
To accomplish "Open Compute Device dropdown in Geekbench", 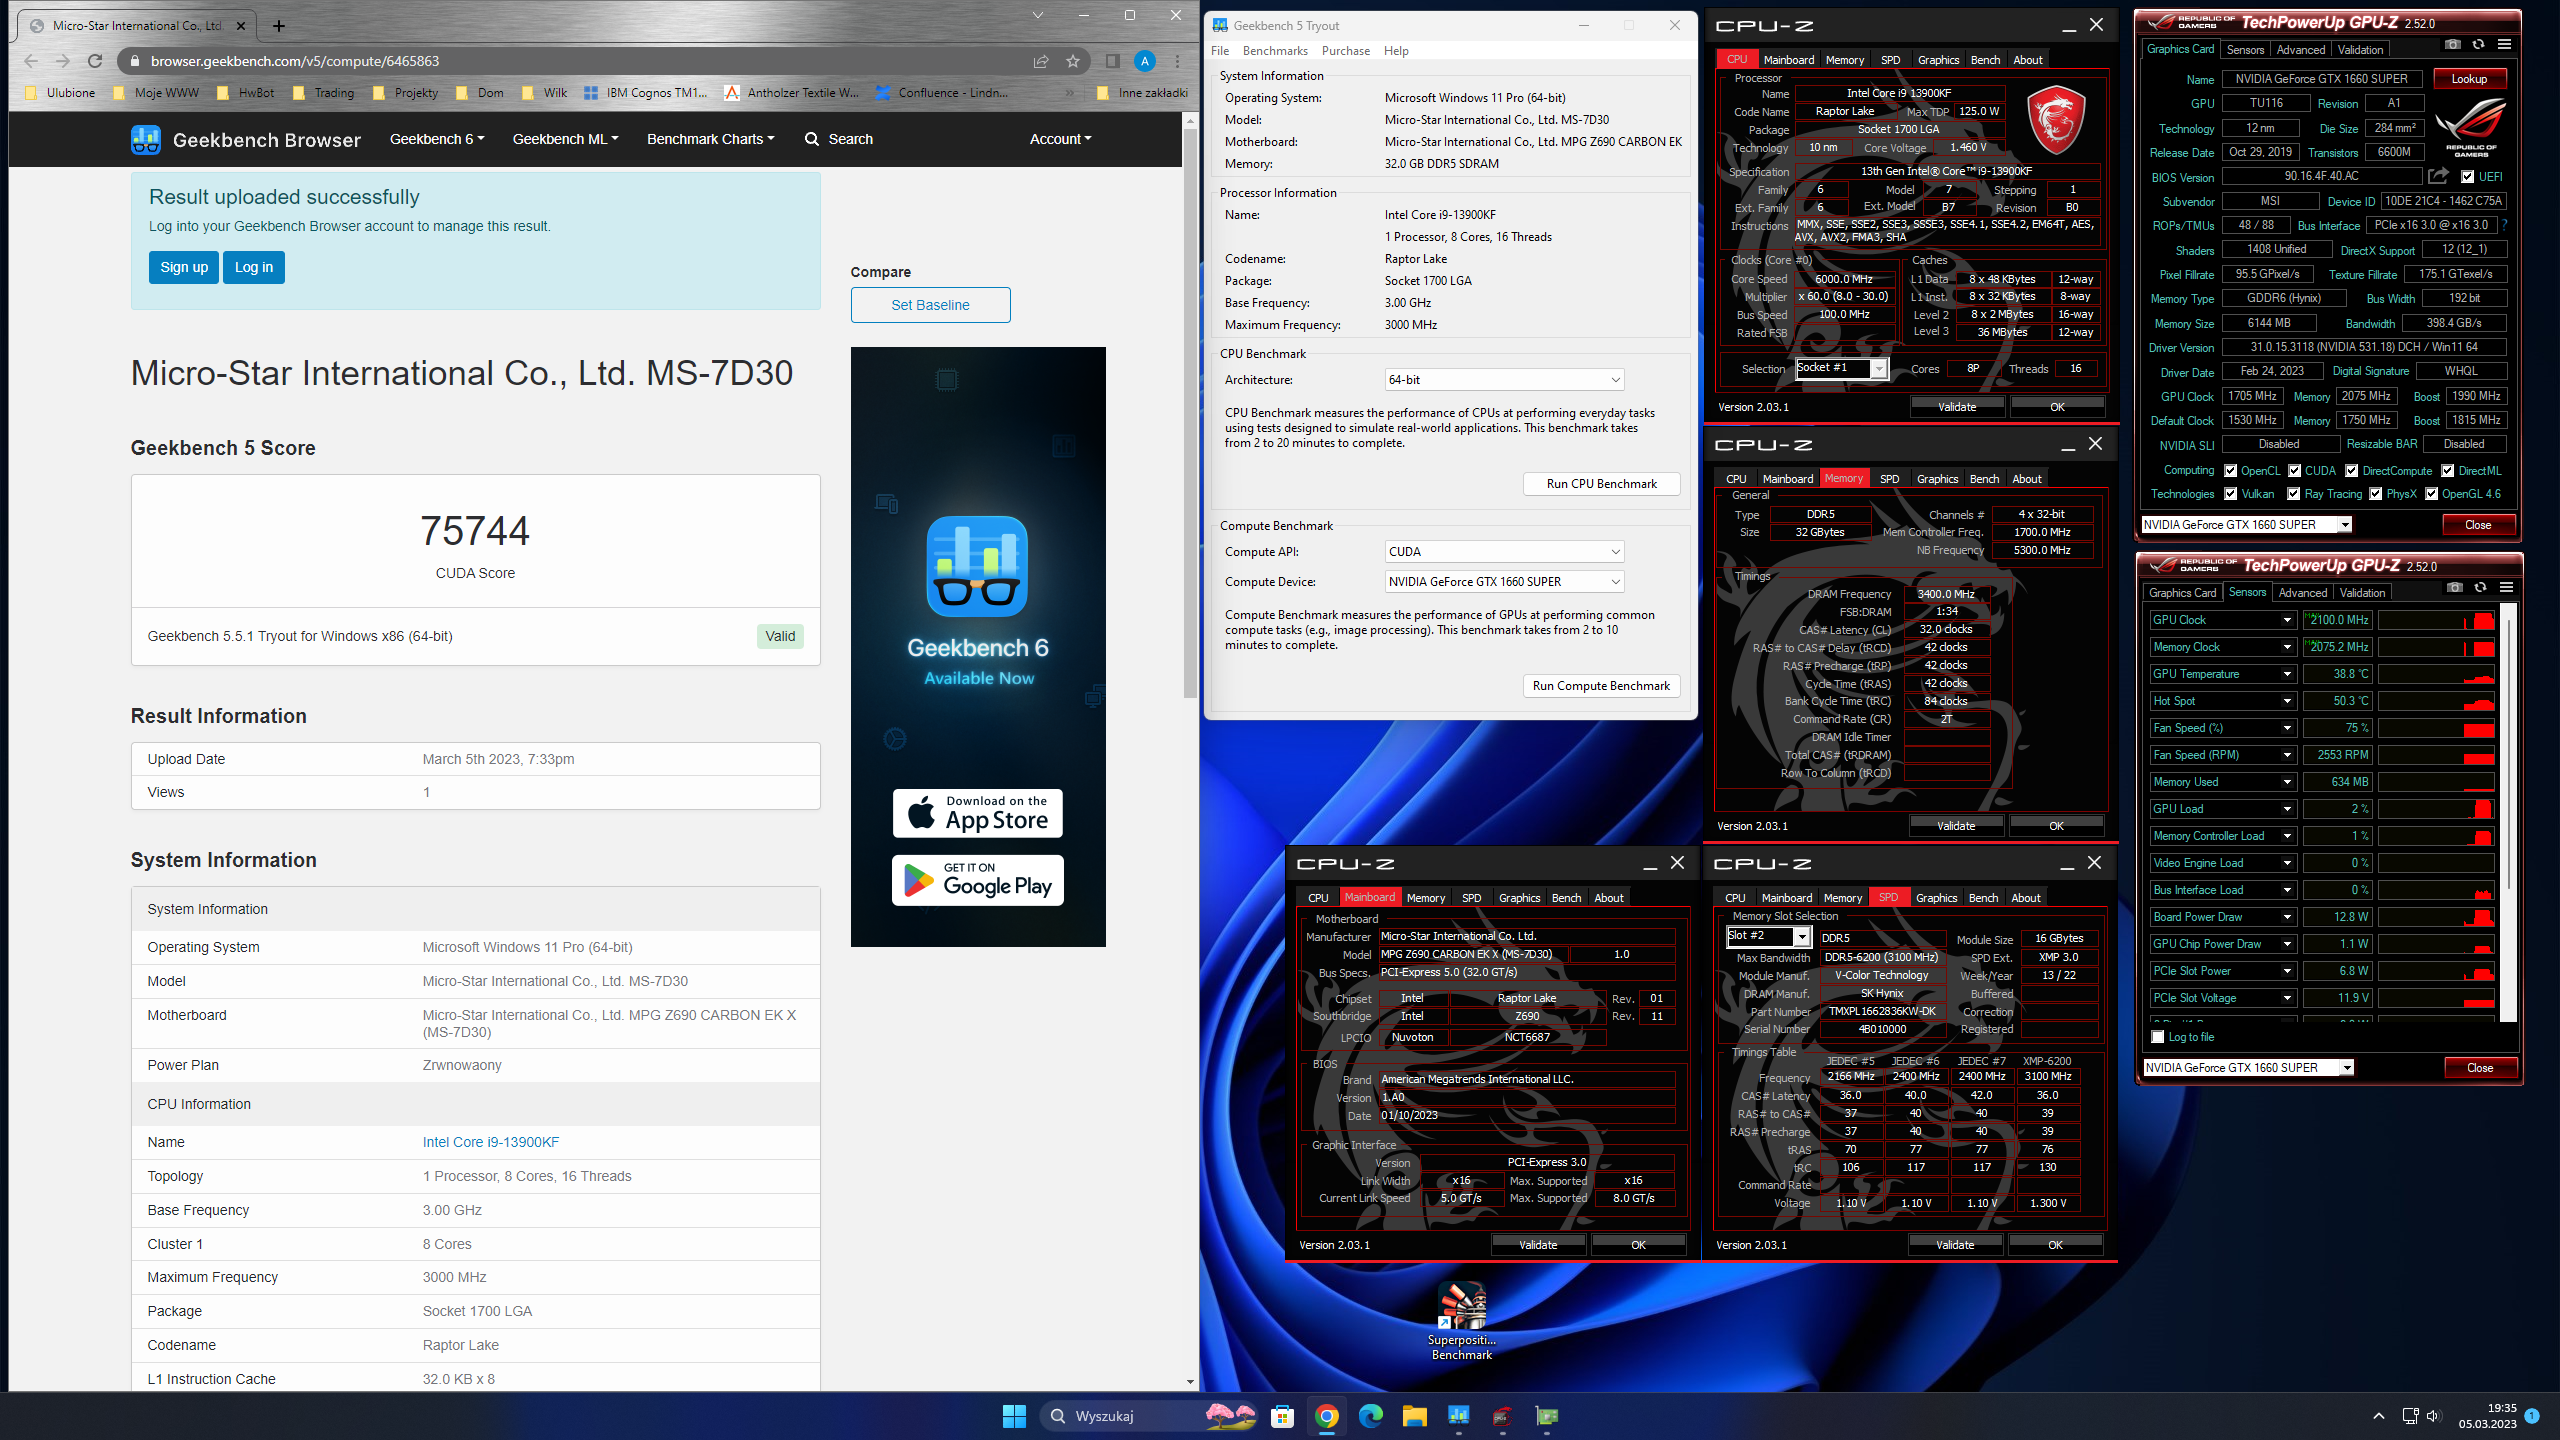I will coord(1504,582).
